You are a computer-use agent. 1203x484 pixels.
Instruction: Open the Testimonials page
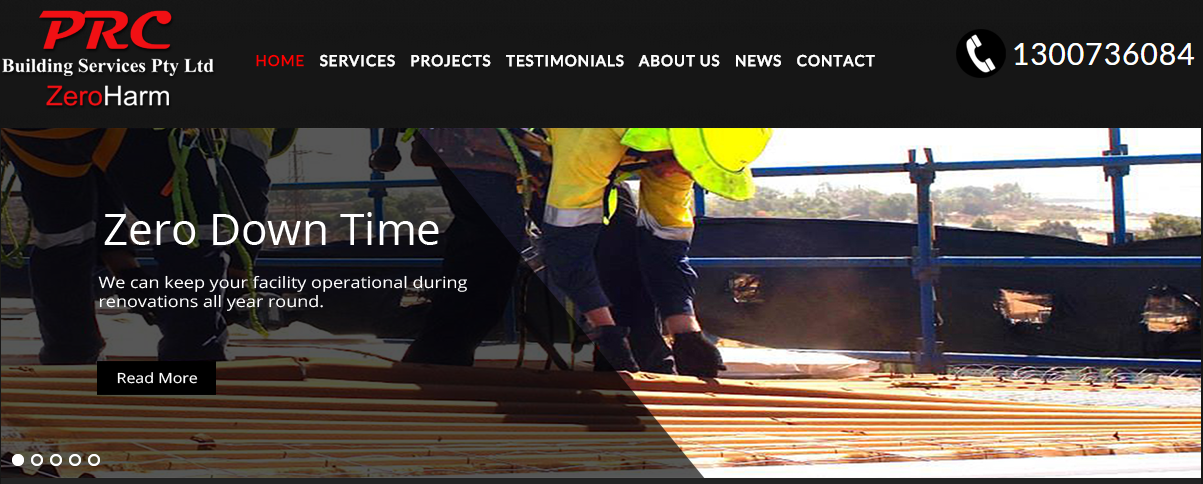[x=565, y=61]
